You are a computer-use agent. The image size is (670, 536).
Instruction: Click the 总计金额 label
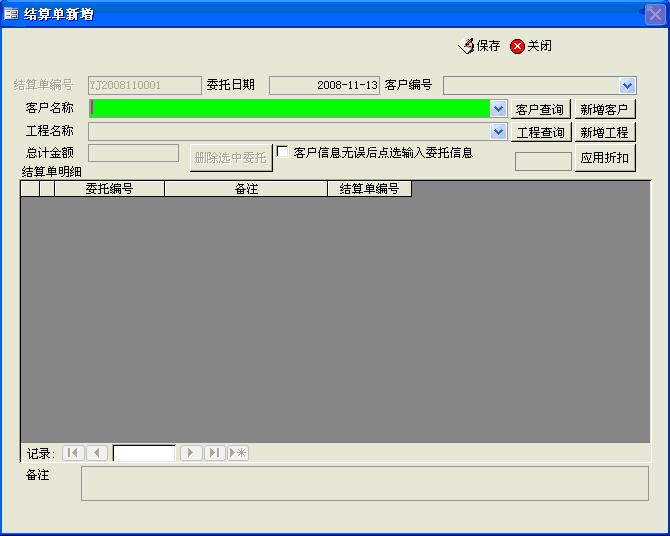click(50, 153)
